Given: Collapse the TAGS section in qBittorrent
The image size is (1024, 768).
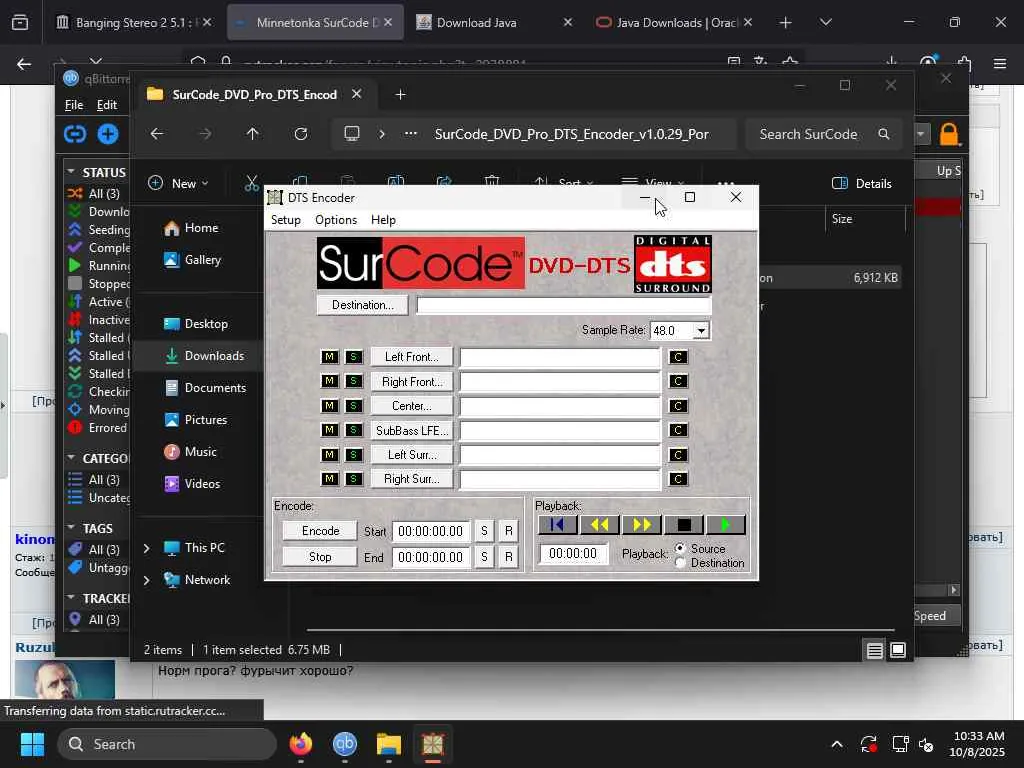Looking at the screenshot, I should [x=71, y=528].
